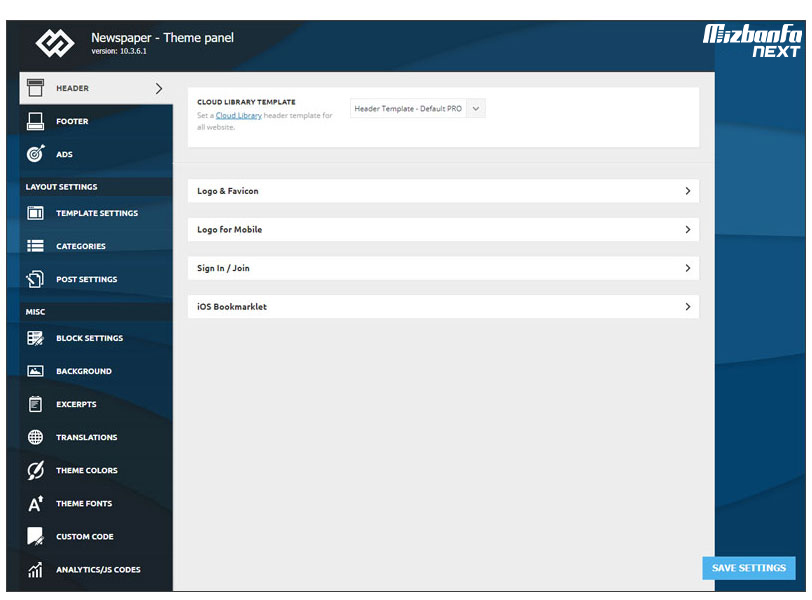Open the Footer menu item
This screenshot has width=812, height=600.
[x=96, y=121]
